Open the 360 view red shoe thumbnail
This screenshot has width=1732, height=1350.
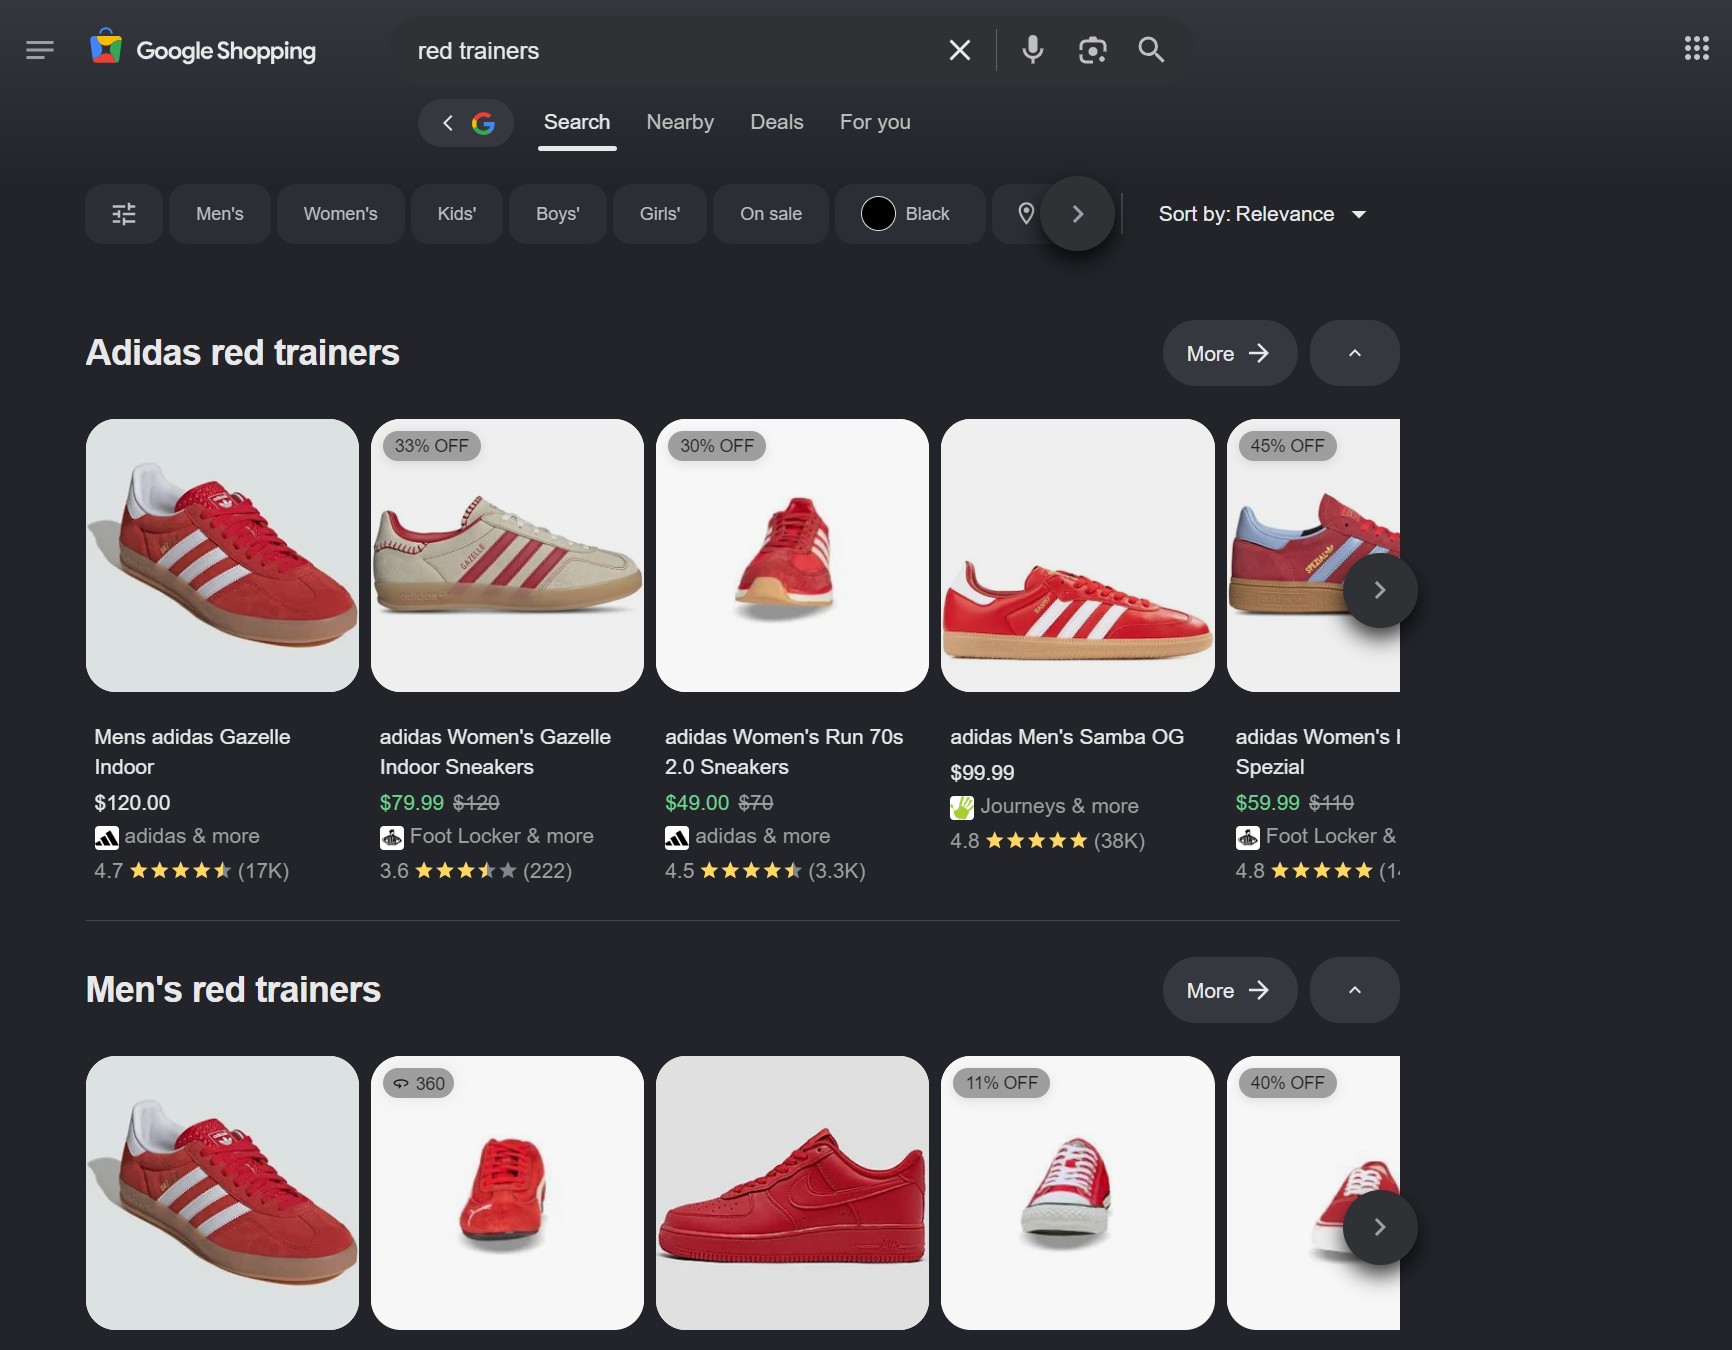pyautogui.click(x=507, y=1192)
